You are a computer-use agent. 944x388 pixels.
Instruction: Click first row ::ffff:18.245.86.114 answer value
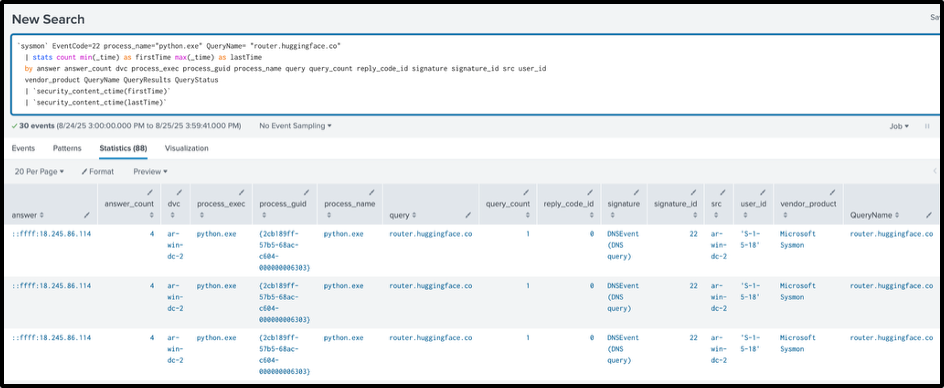point(52,234)
